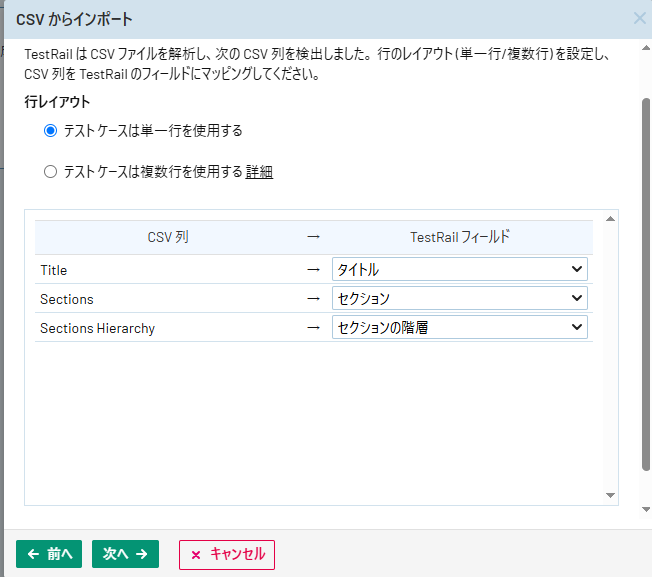Click the Title CSV column row label

click(54, 270)
